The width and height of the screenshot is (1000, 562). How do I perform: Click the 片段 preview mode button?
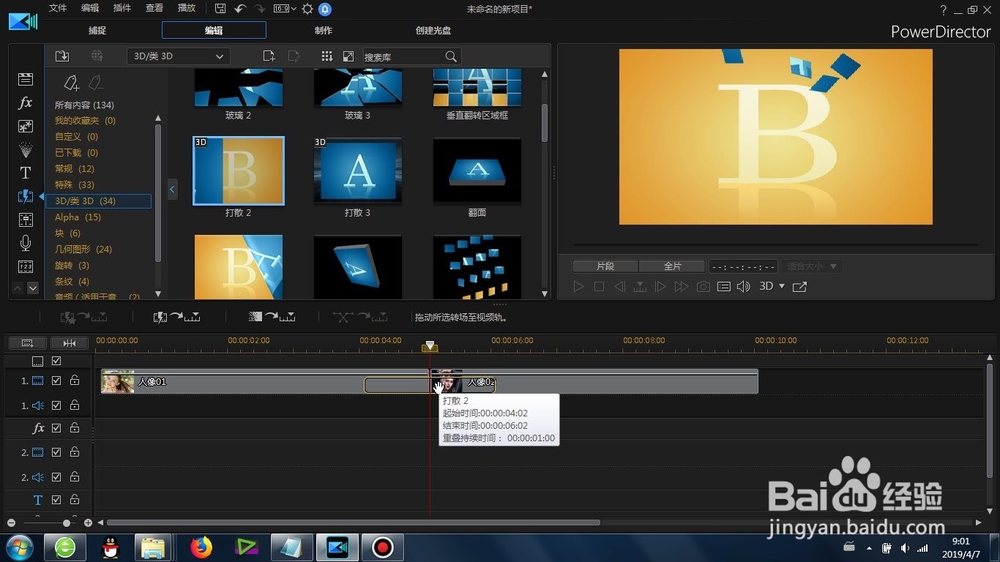point(605,266)
